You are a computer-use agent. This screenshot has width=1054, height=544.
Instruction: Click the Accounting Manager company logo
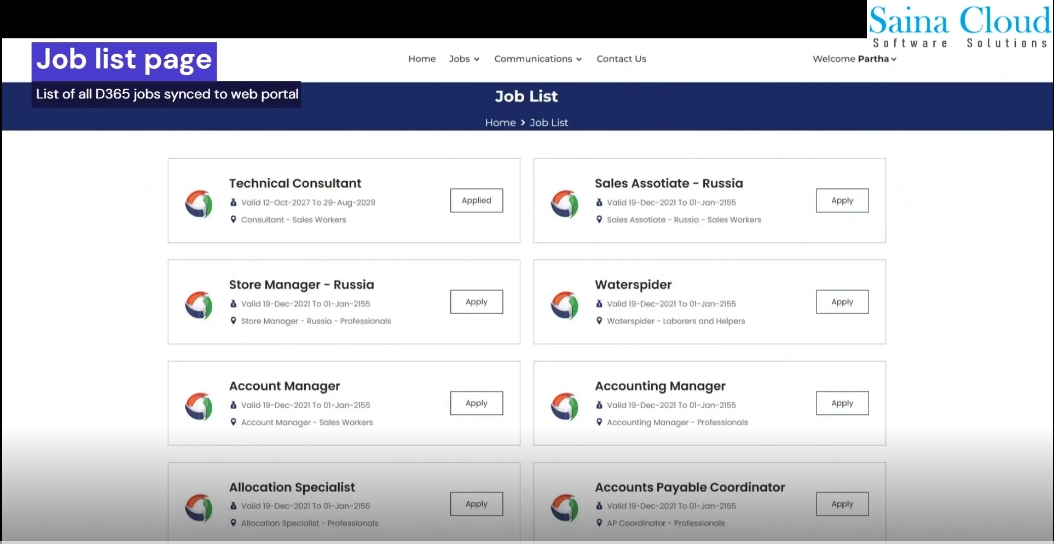[x=564, y=406]
